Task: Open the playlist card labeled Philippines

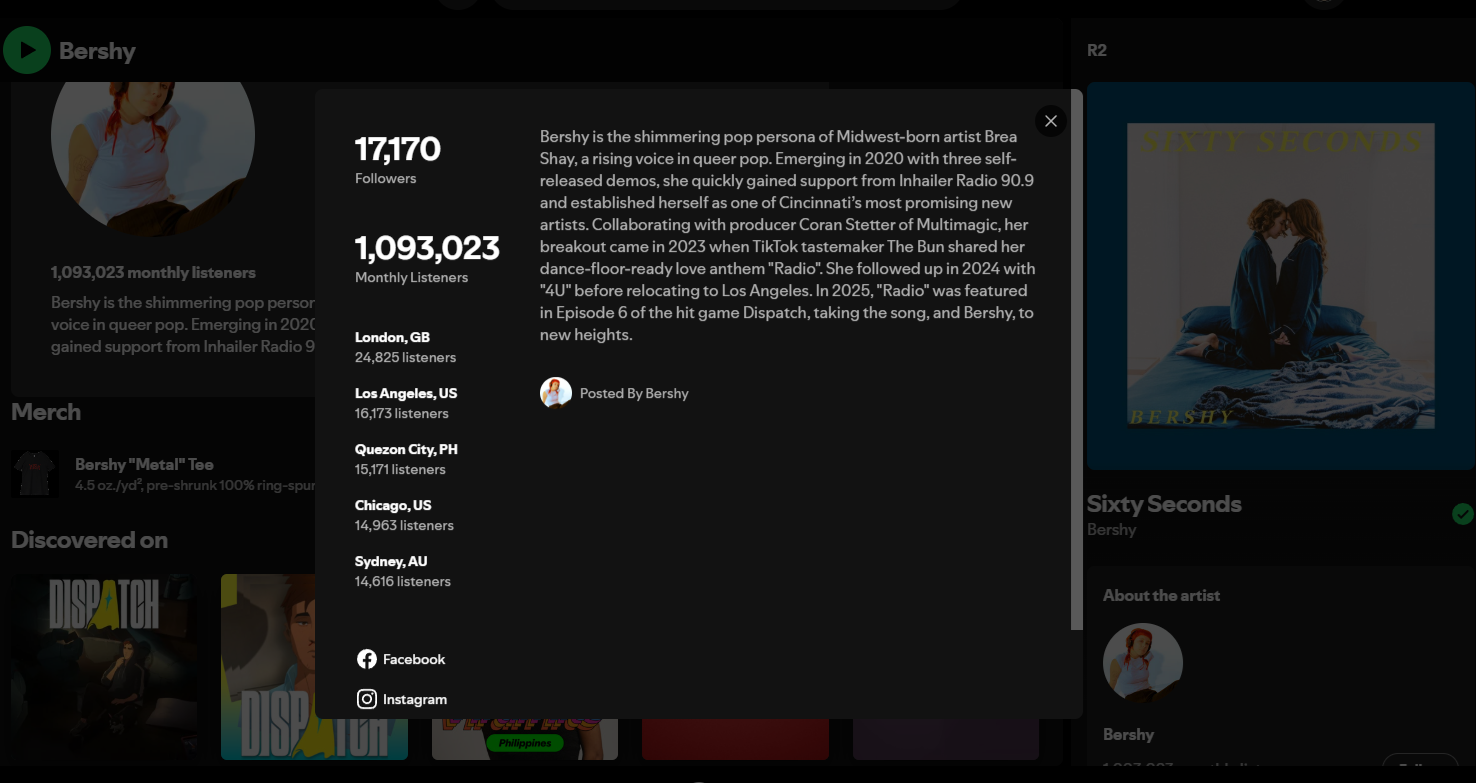Action: tap(525, 739)
